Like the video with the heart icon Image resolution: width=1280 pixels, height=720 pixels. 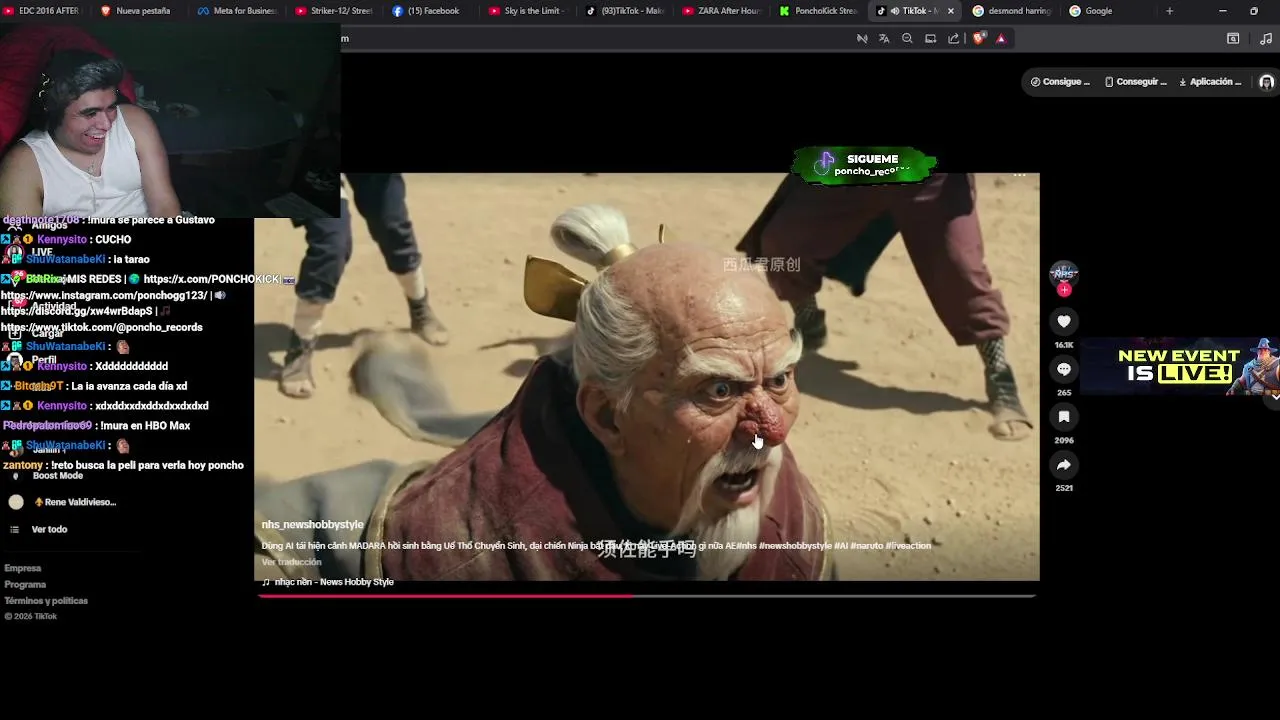1064,321
